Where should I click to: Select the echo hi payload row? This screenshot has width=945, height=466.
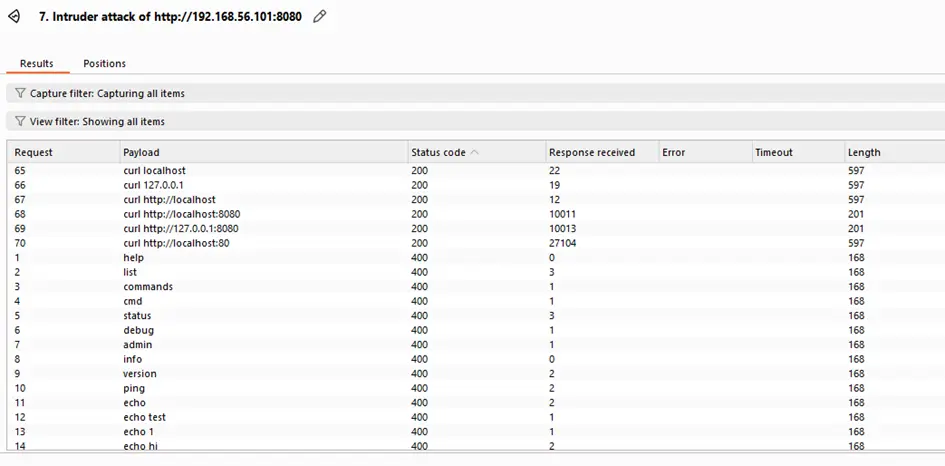[476, 446]
